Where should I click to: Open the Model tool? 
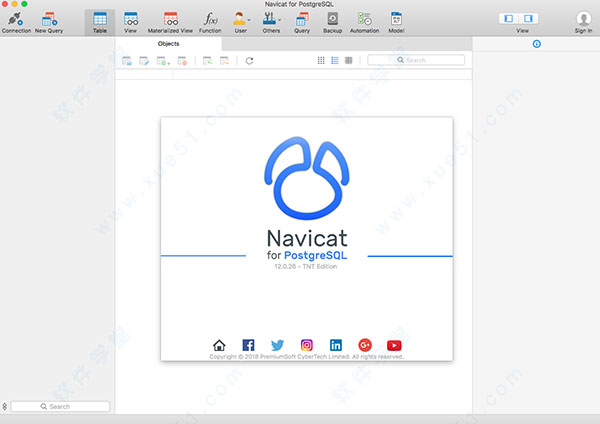coord(396,23)
